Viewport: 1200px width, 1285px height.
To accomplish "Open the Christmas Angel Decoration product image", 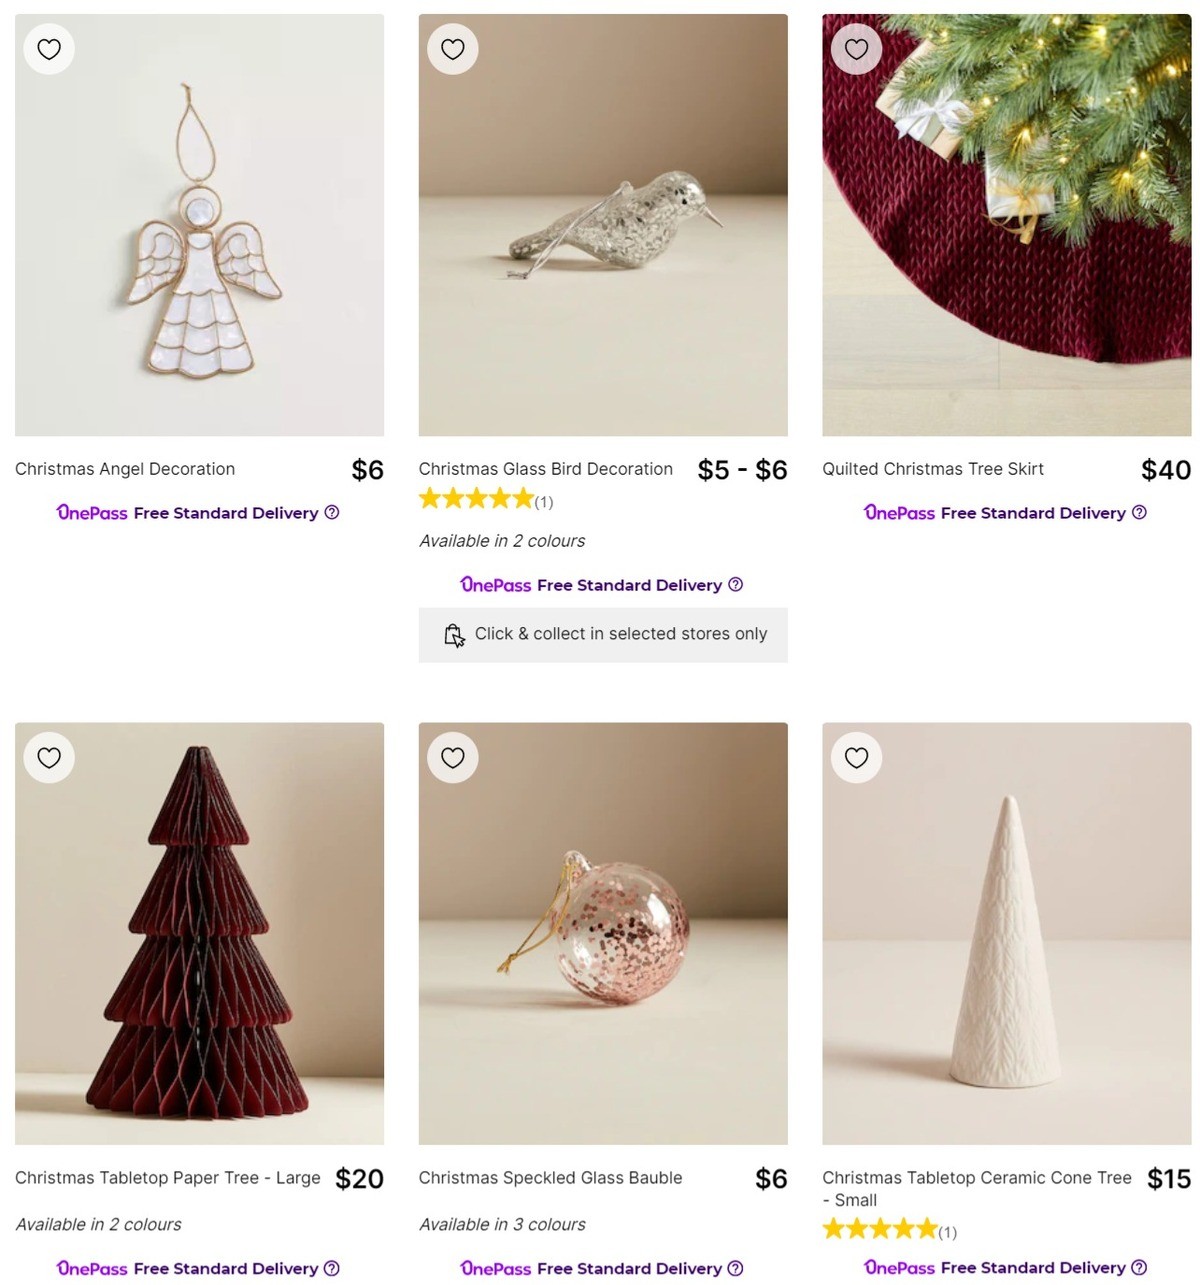I will click(x=199, y=224).
